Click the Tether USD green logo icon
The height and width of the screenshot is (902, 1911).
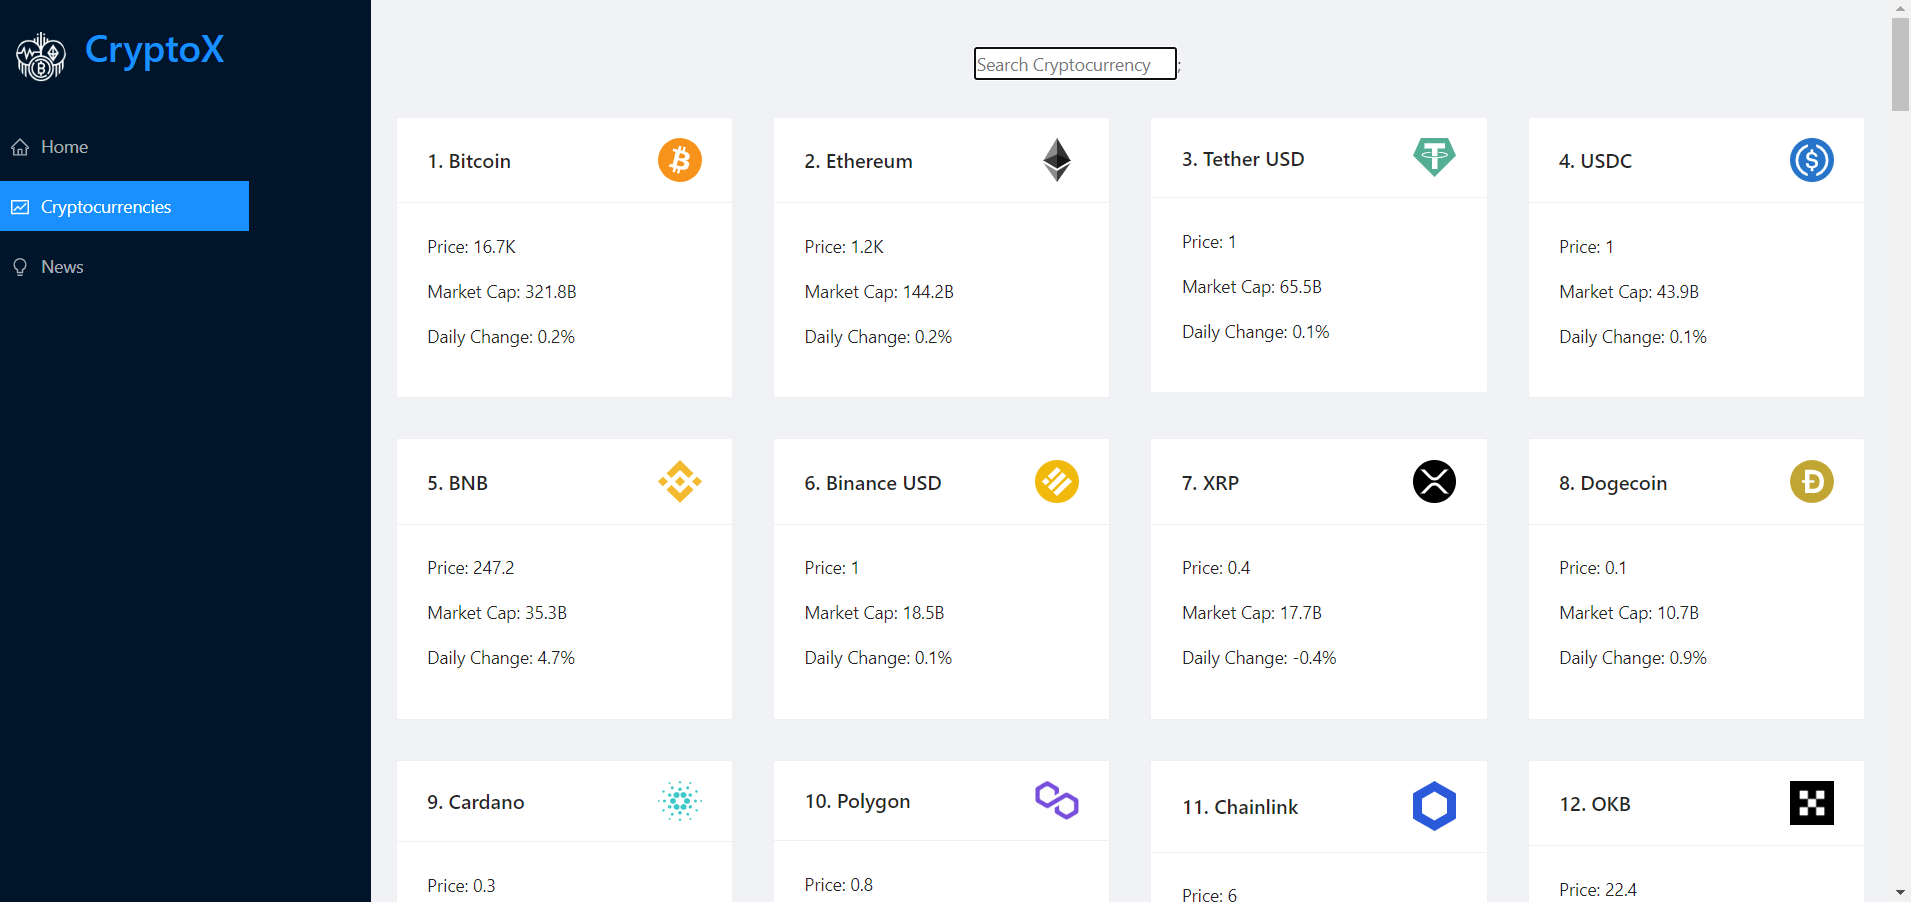pyautogui.click(x=1434, y=156)
